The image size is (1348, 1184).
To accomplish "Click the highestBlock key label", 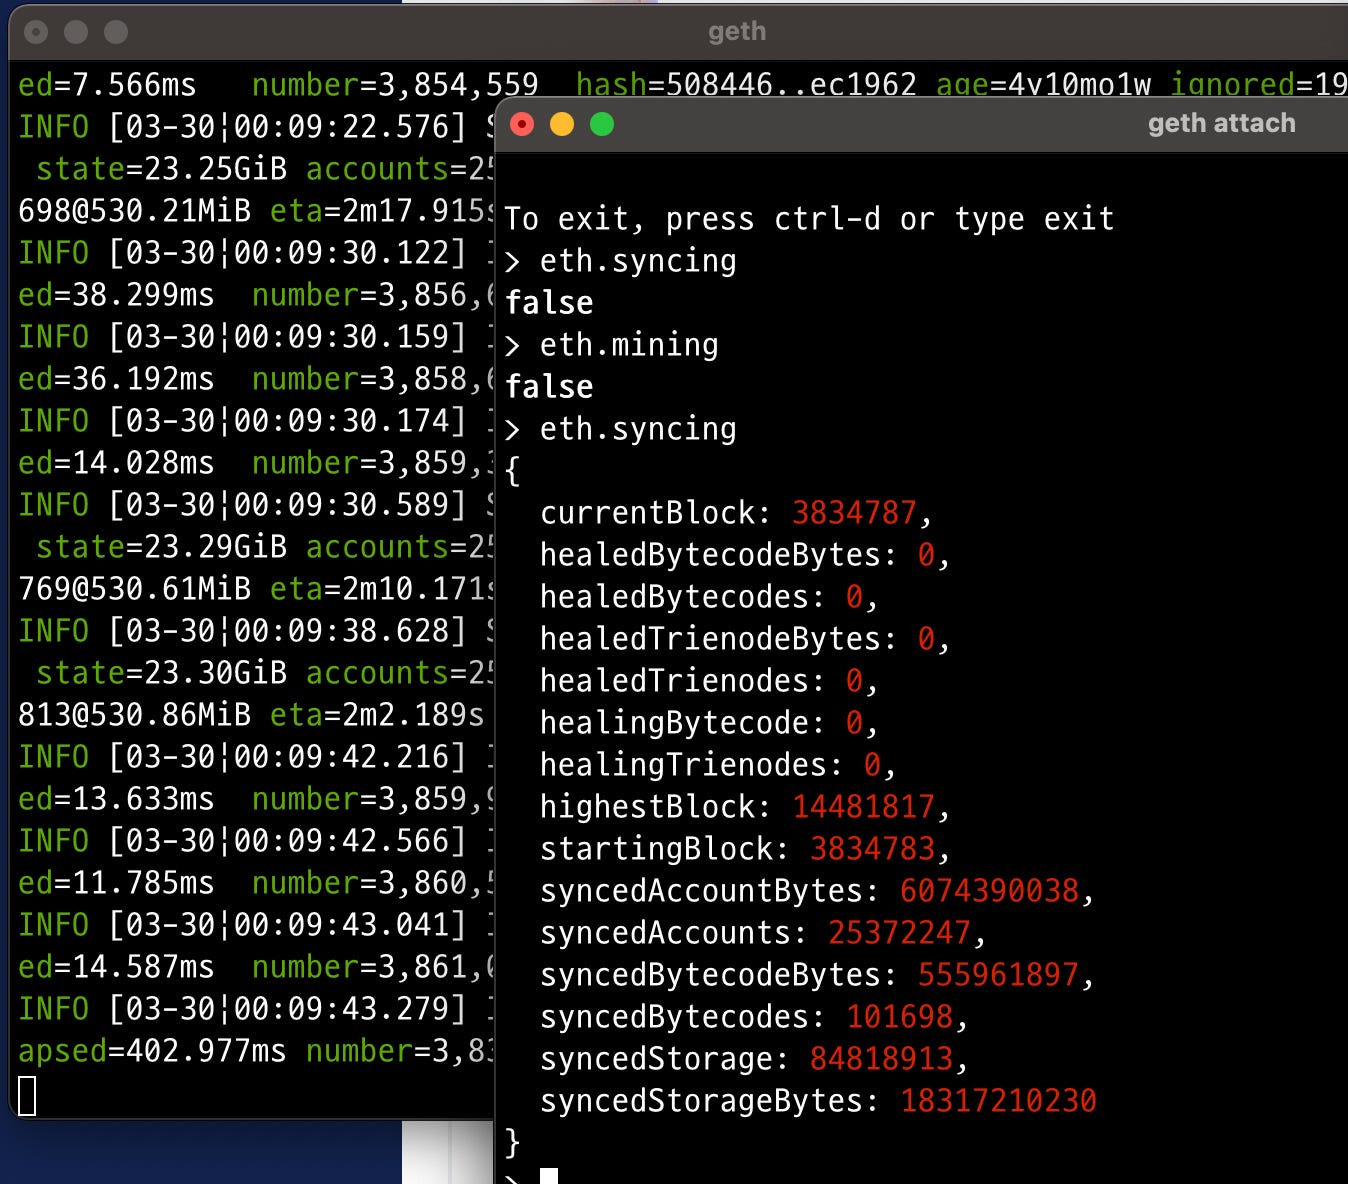I will [656, 807].
